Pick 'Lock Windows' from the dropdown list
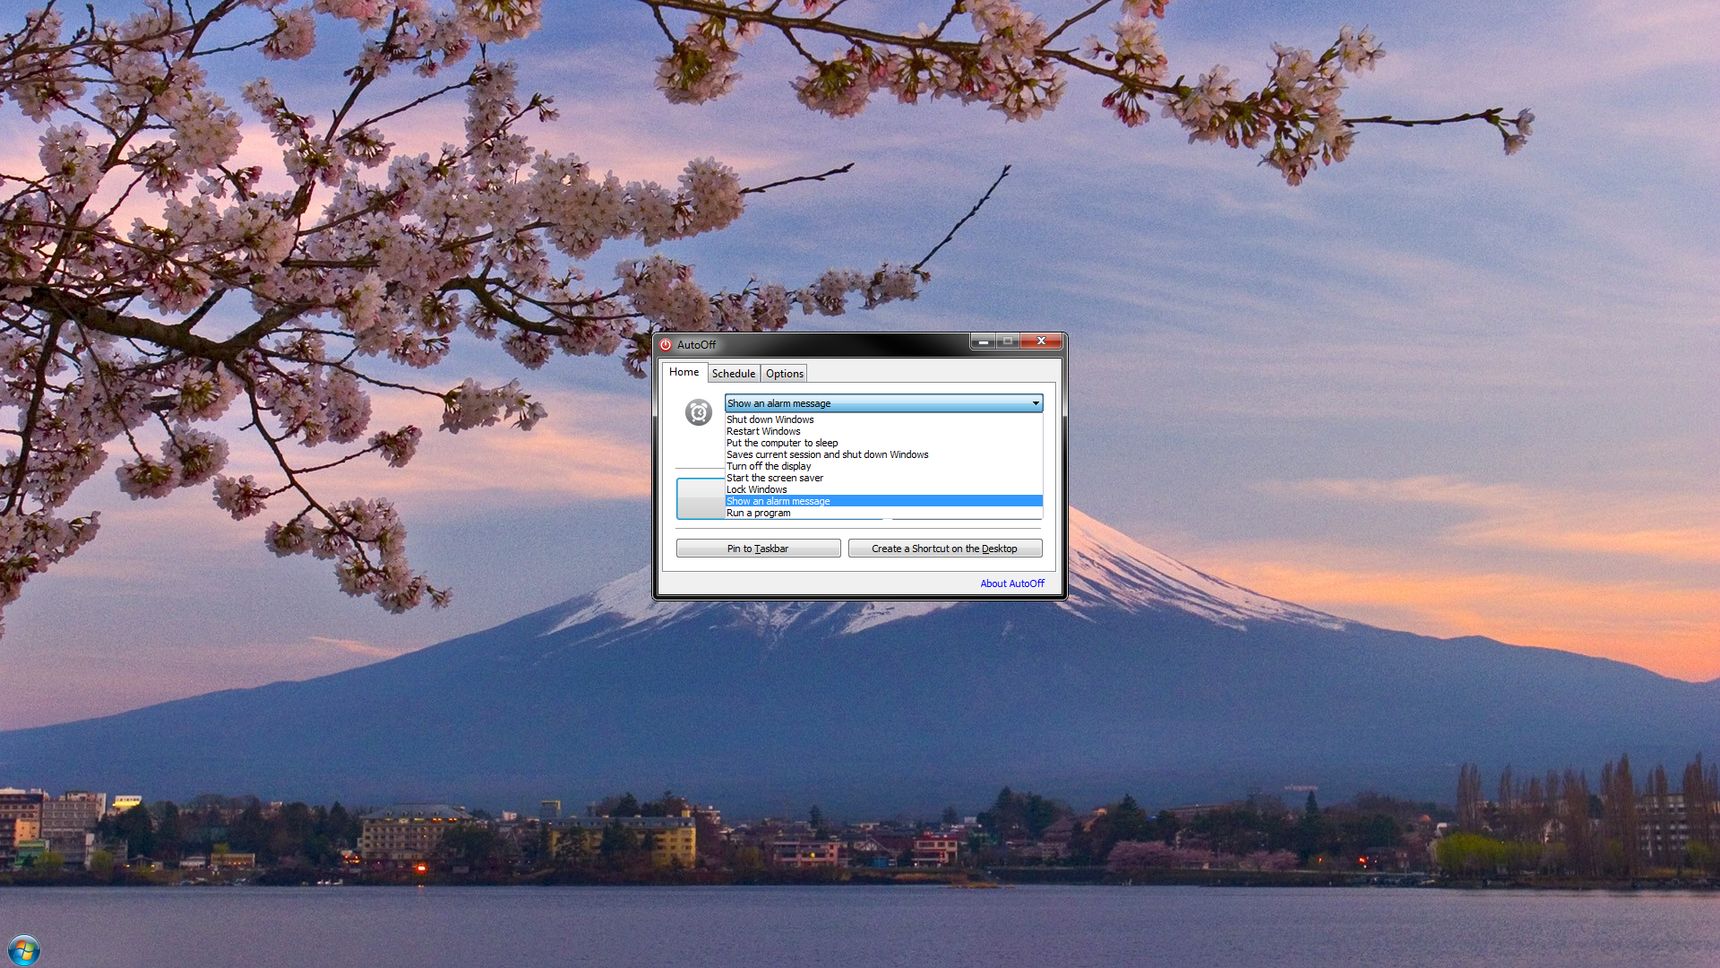Screen dimensions: 1720x968 (883, 489)
